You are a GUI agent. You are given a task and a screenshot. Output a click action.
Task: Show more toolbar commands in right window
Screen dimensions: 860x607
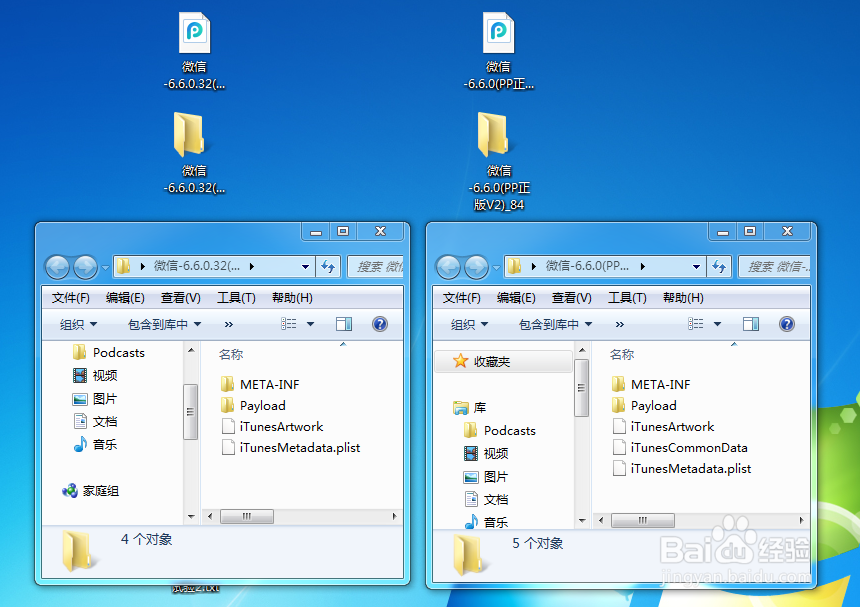tap(620, 324)
